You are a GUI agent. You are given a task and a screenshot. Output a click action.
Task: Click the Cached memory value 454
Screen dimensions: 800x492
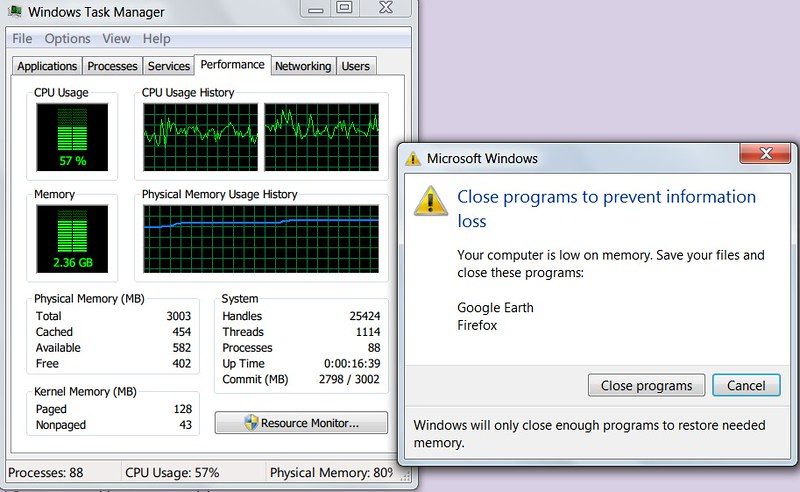coord(182,332)
